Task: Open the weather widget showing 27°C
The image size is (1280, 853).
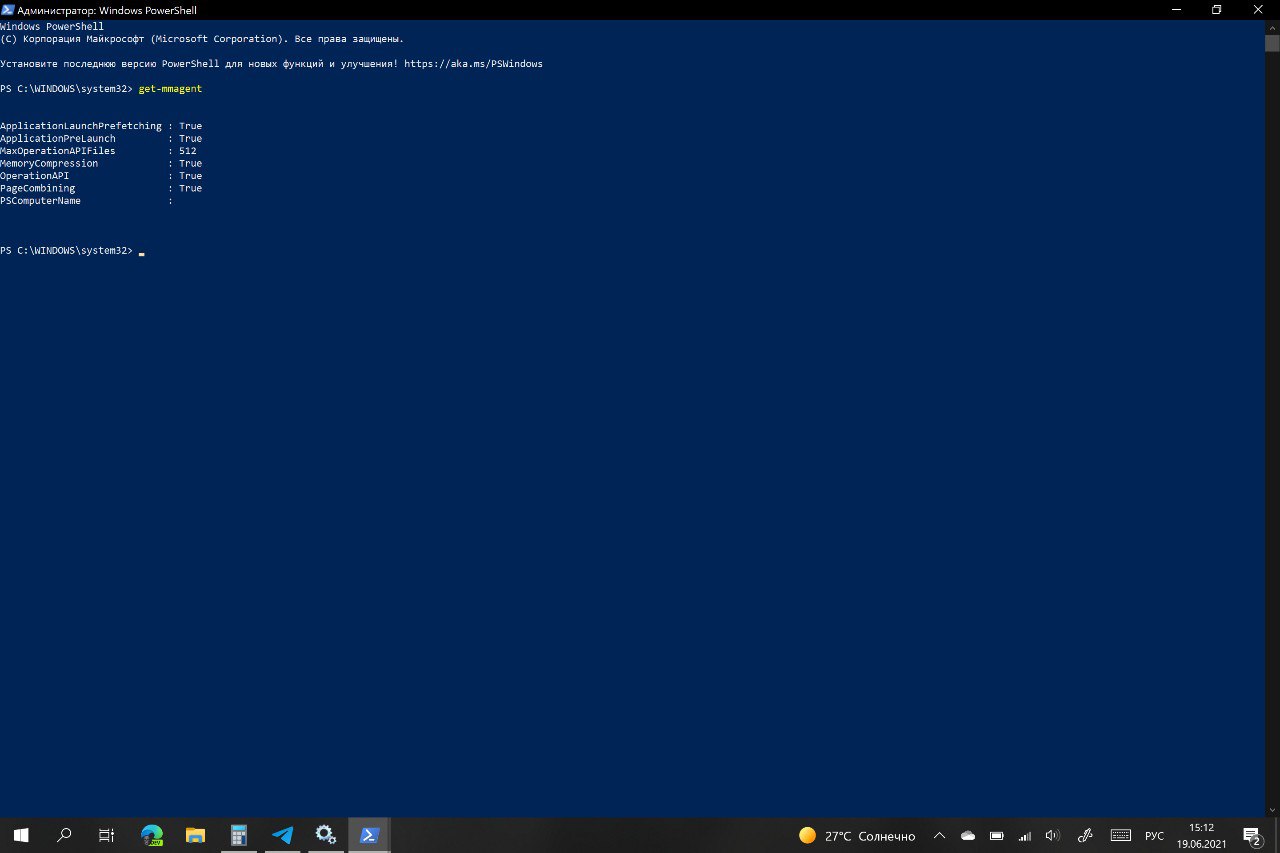Action: [857, 836]
